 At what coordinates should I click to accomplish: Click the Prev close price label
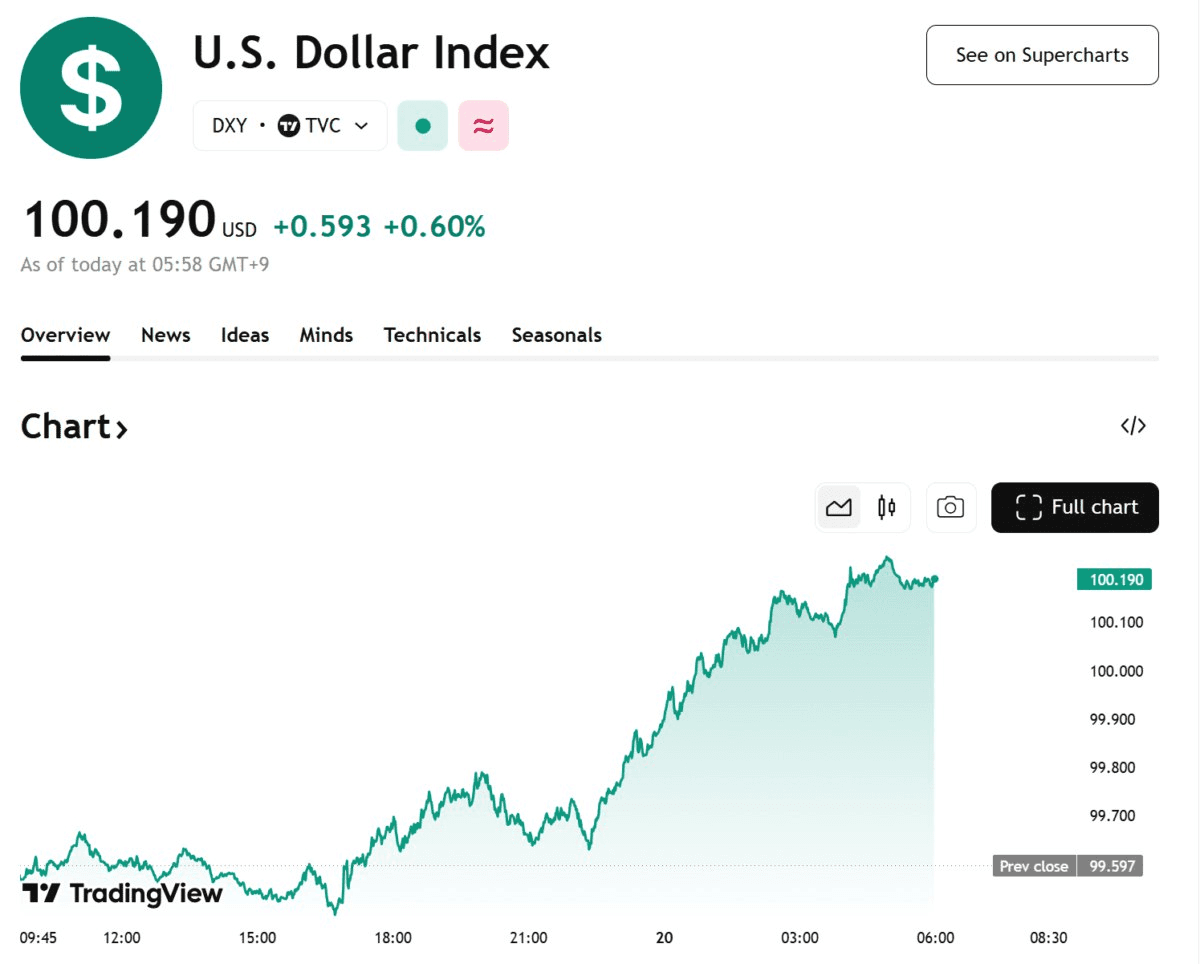[1034, 866]
